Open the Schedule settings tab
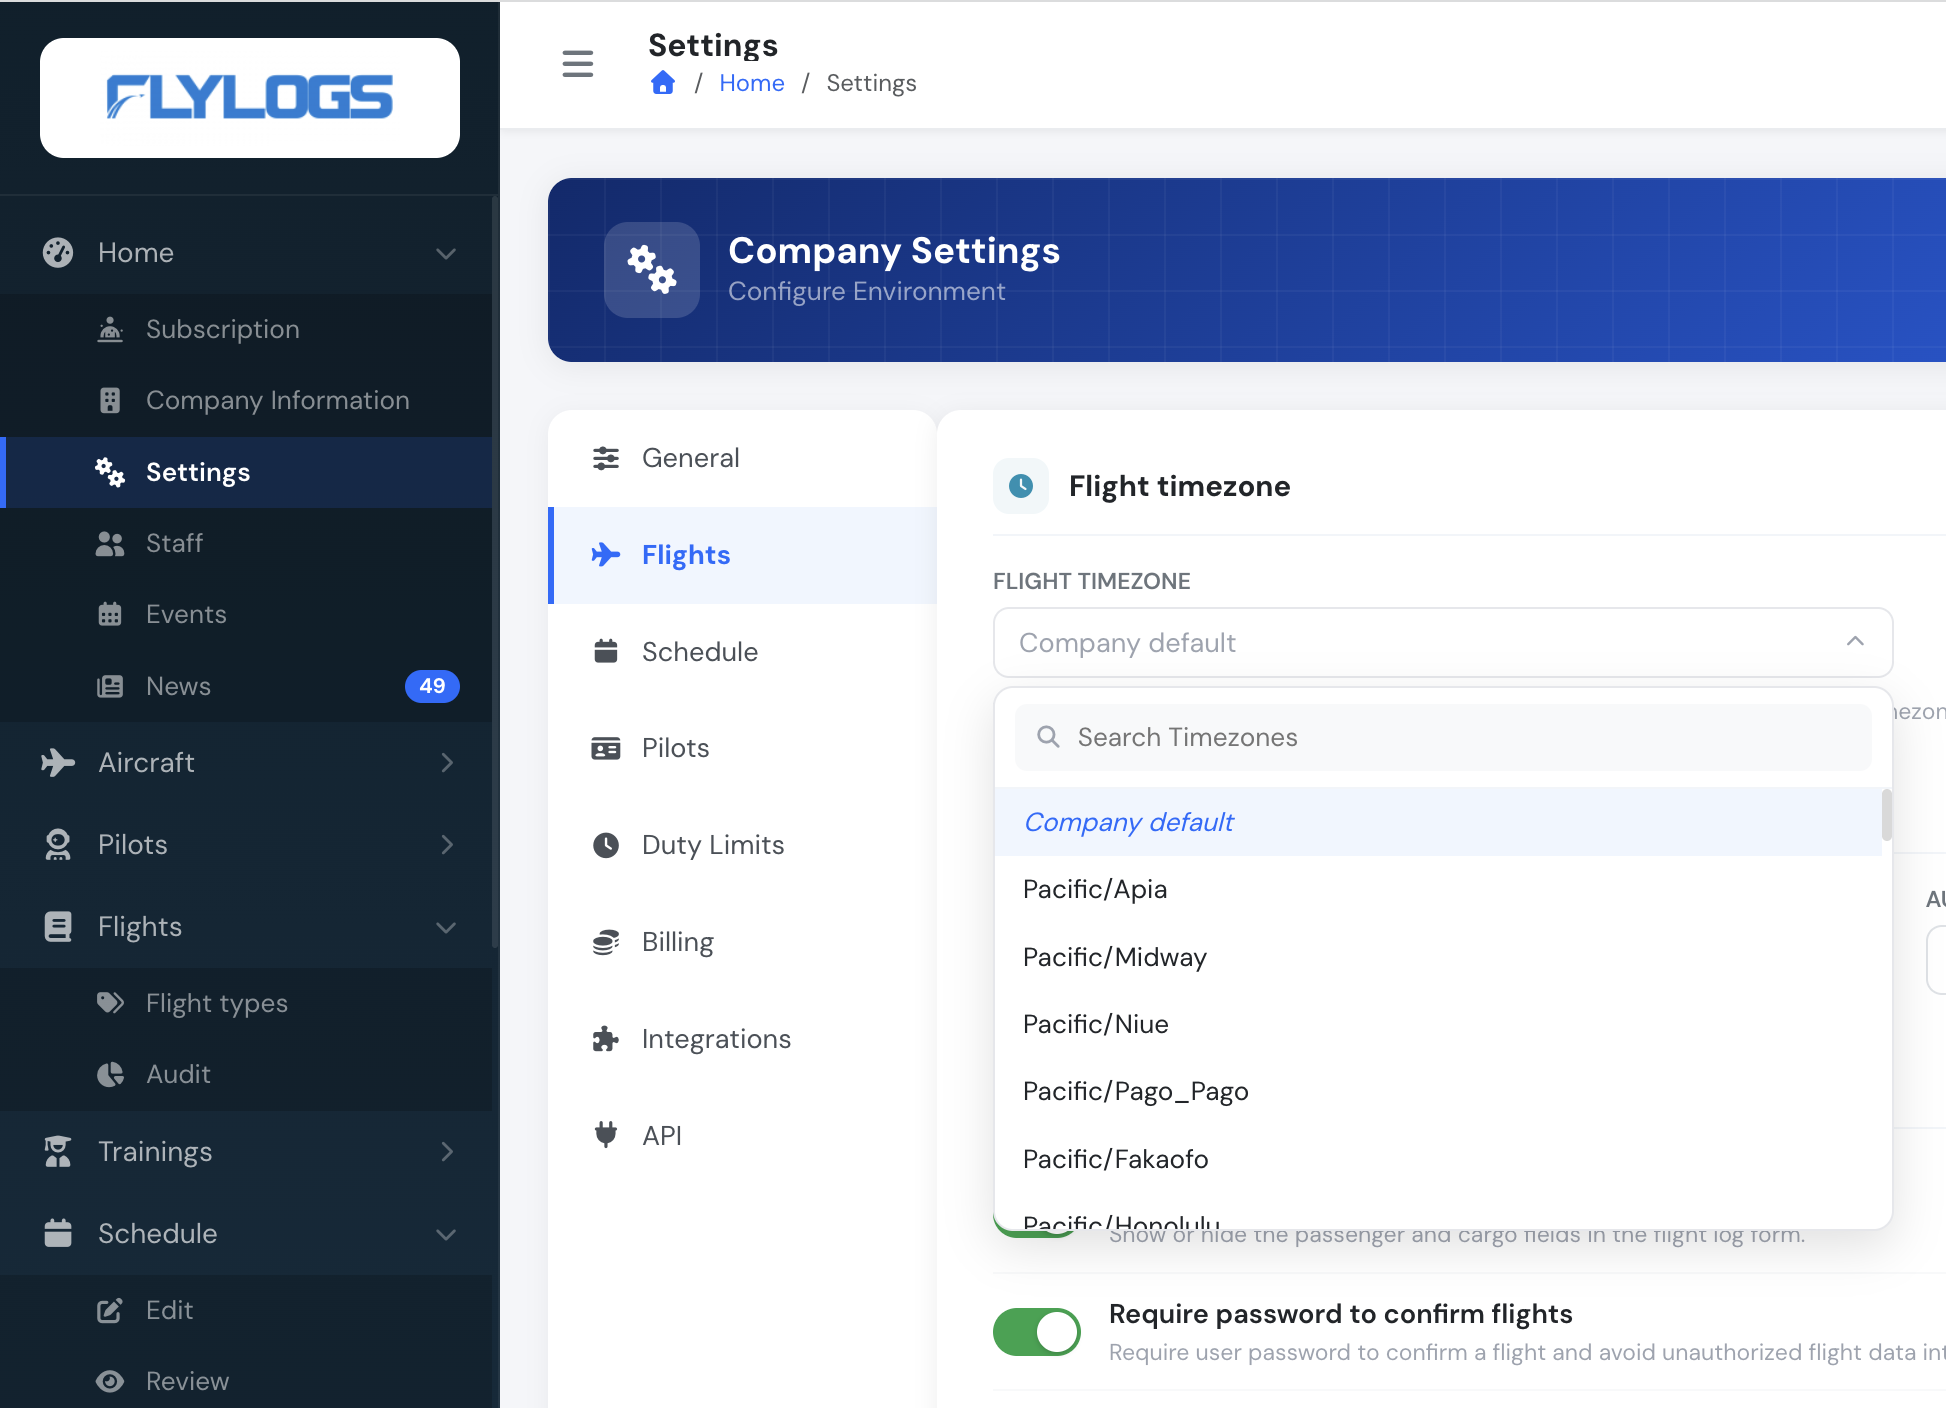The image size is (1946, 1408). (x=742, y=652)
